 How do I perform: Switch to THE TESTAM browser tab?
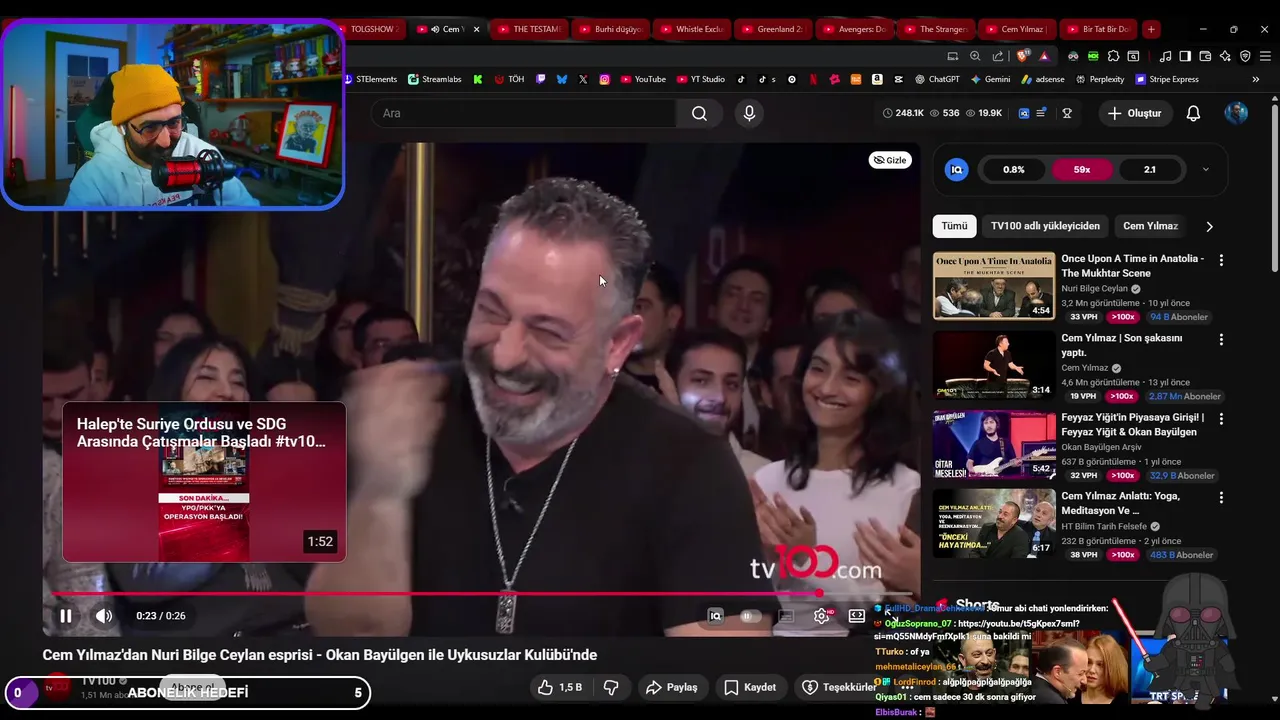pyautogui.click(x=529, y=29)
